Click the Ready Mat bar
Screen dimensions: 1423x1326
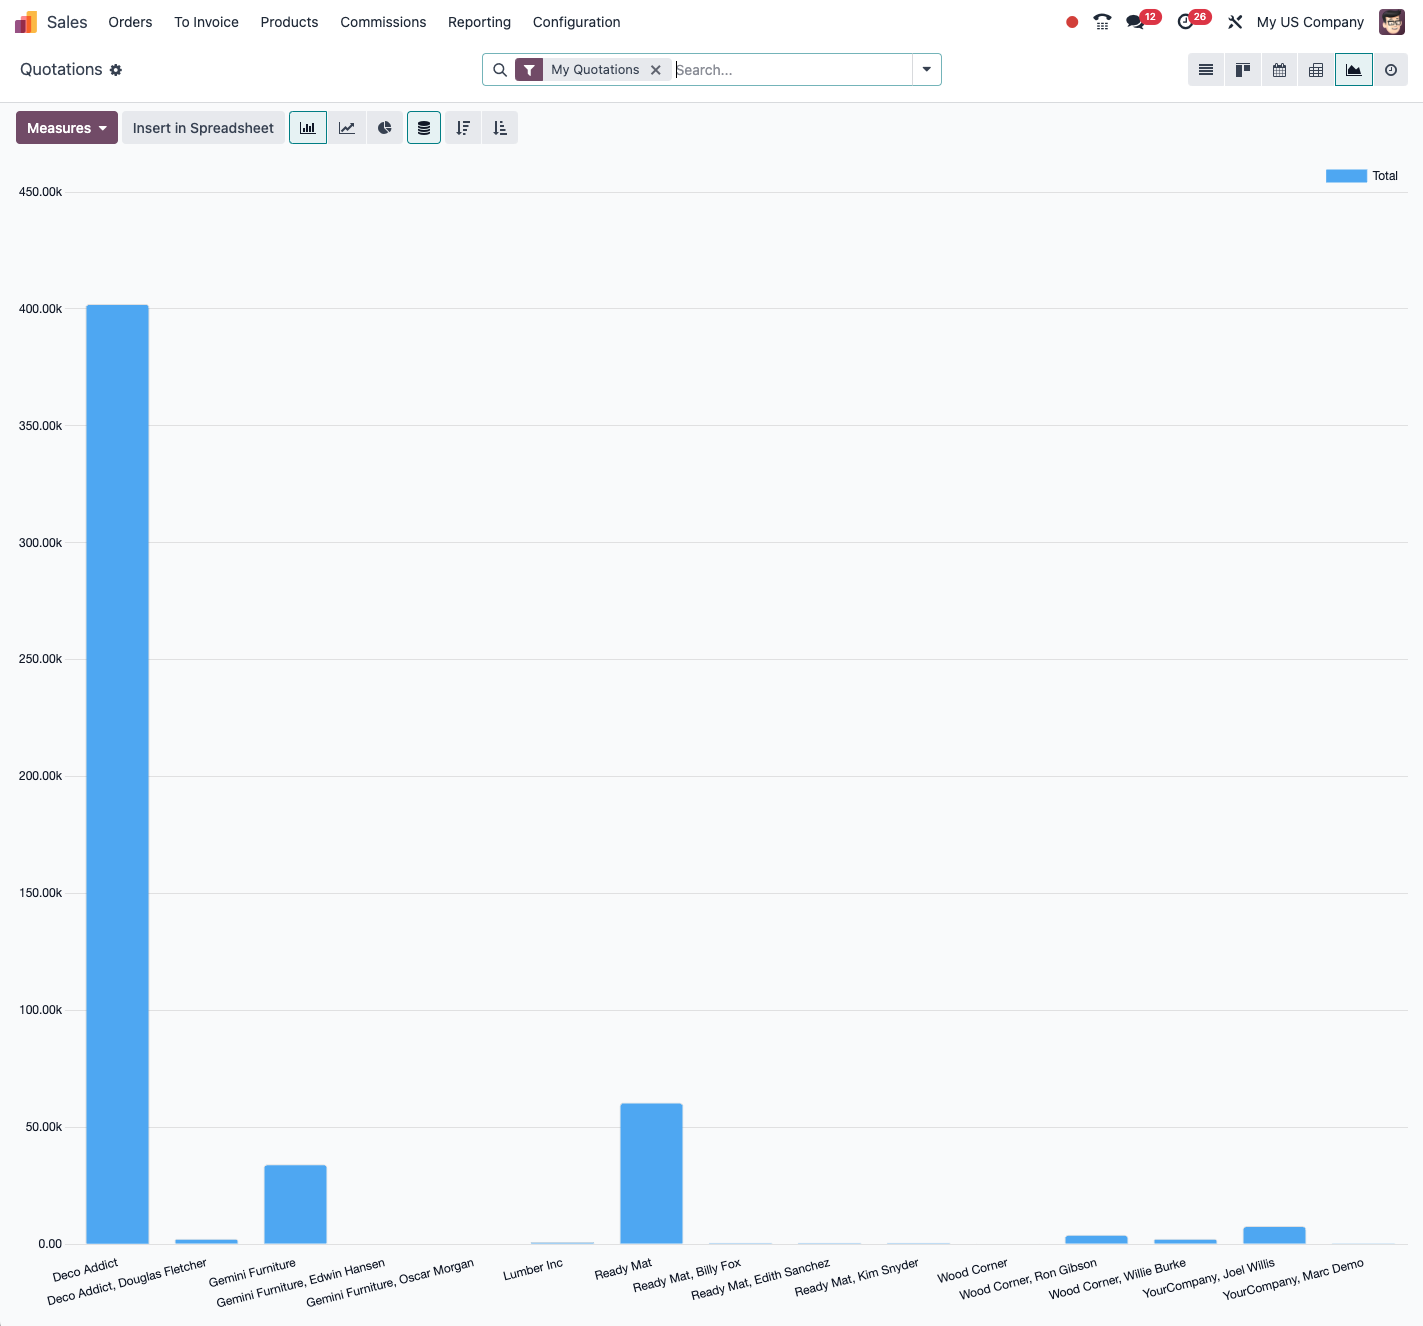pyautogui.click(x=651, y=1174)
